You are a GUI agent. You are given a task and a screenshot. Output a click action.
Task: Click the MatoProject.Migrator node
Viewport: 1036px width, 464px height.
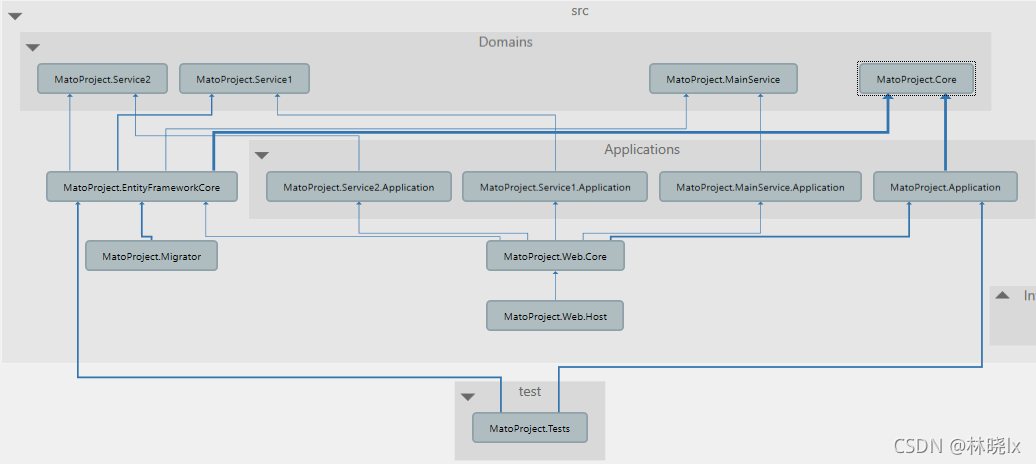coord(151,256)
